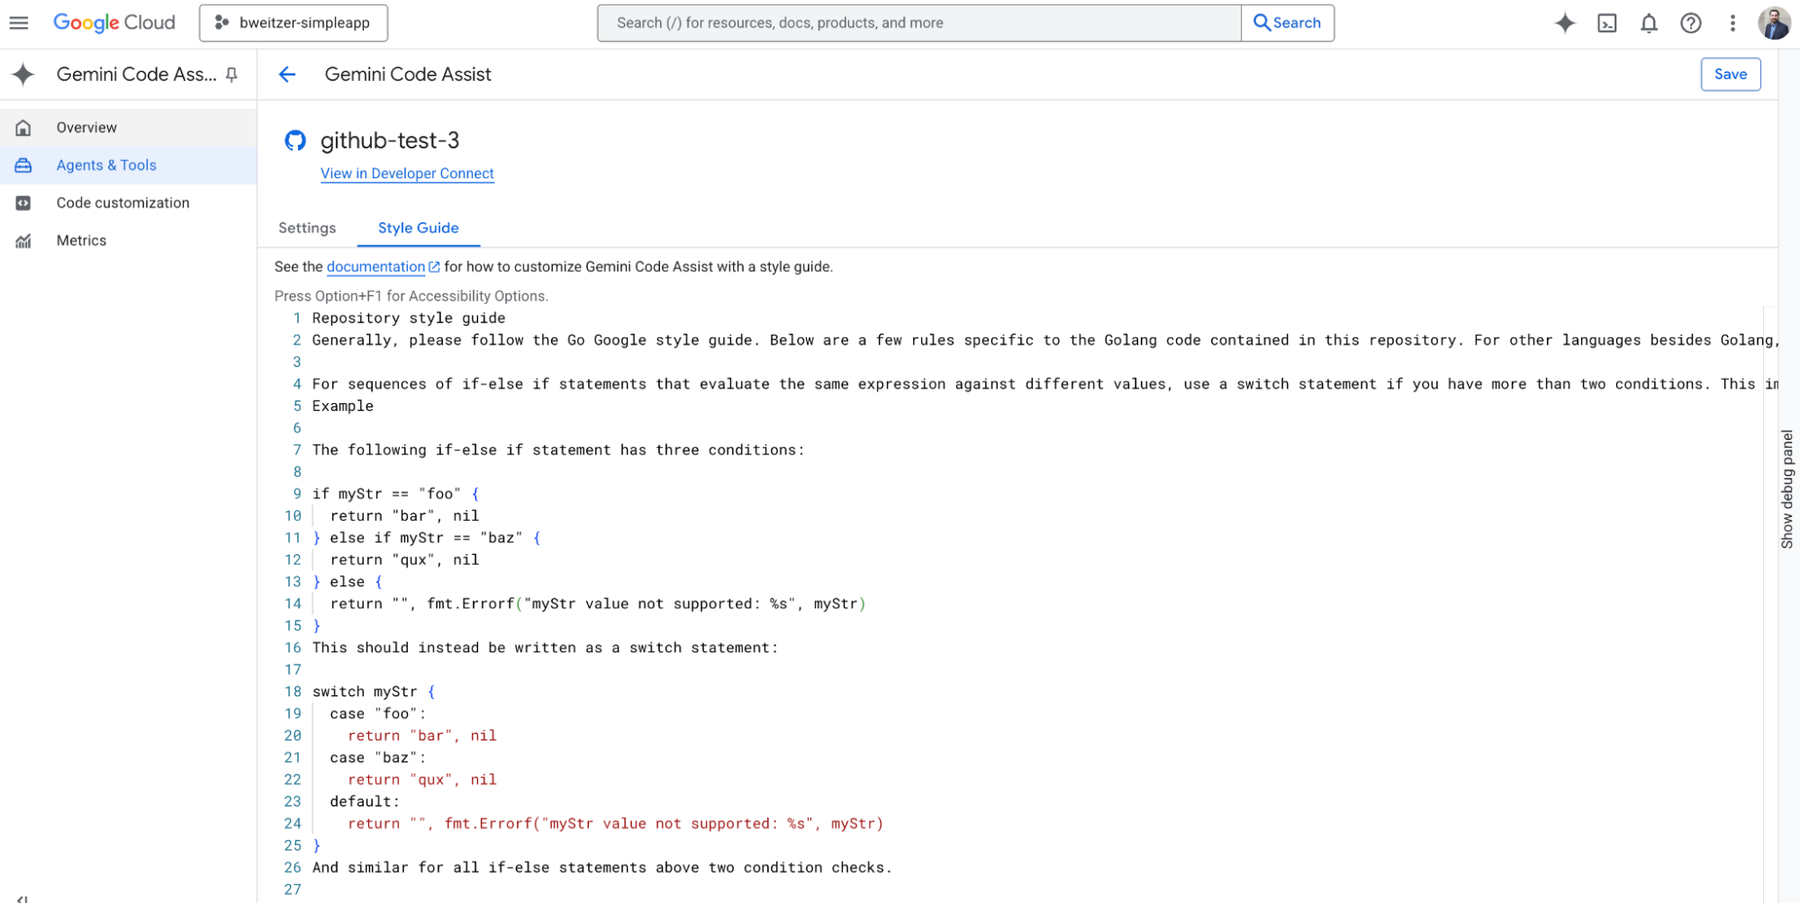Screen dimensions: 1800x904
Task: Navigate to Code customization in sidebar
Action: point(122,203)
